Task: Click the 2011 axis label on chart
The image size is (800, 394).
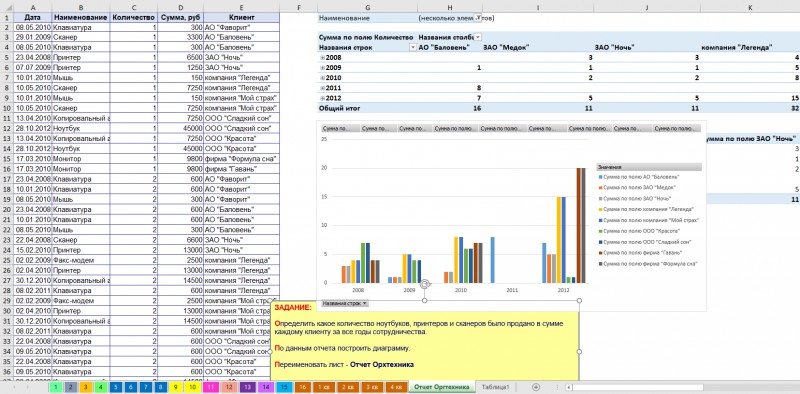Action: [512, 290]
